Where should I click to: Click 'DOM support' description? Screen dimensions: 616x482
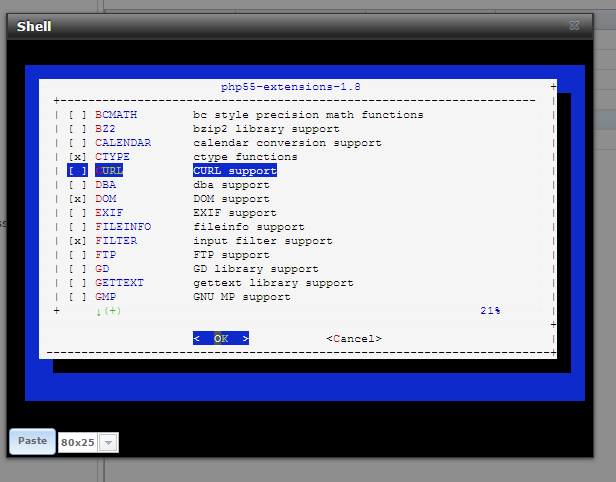click(231, 199)
